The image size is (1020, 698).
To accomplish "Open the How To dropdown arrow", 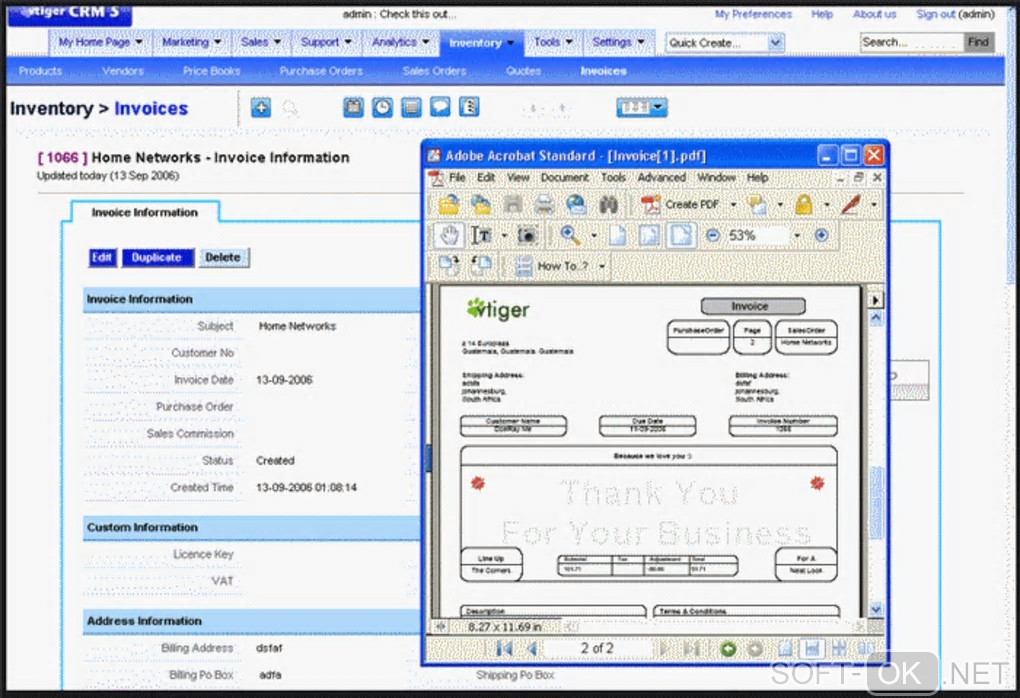I will (602, 266).
